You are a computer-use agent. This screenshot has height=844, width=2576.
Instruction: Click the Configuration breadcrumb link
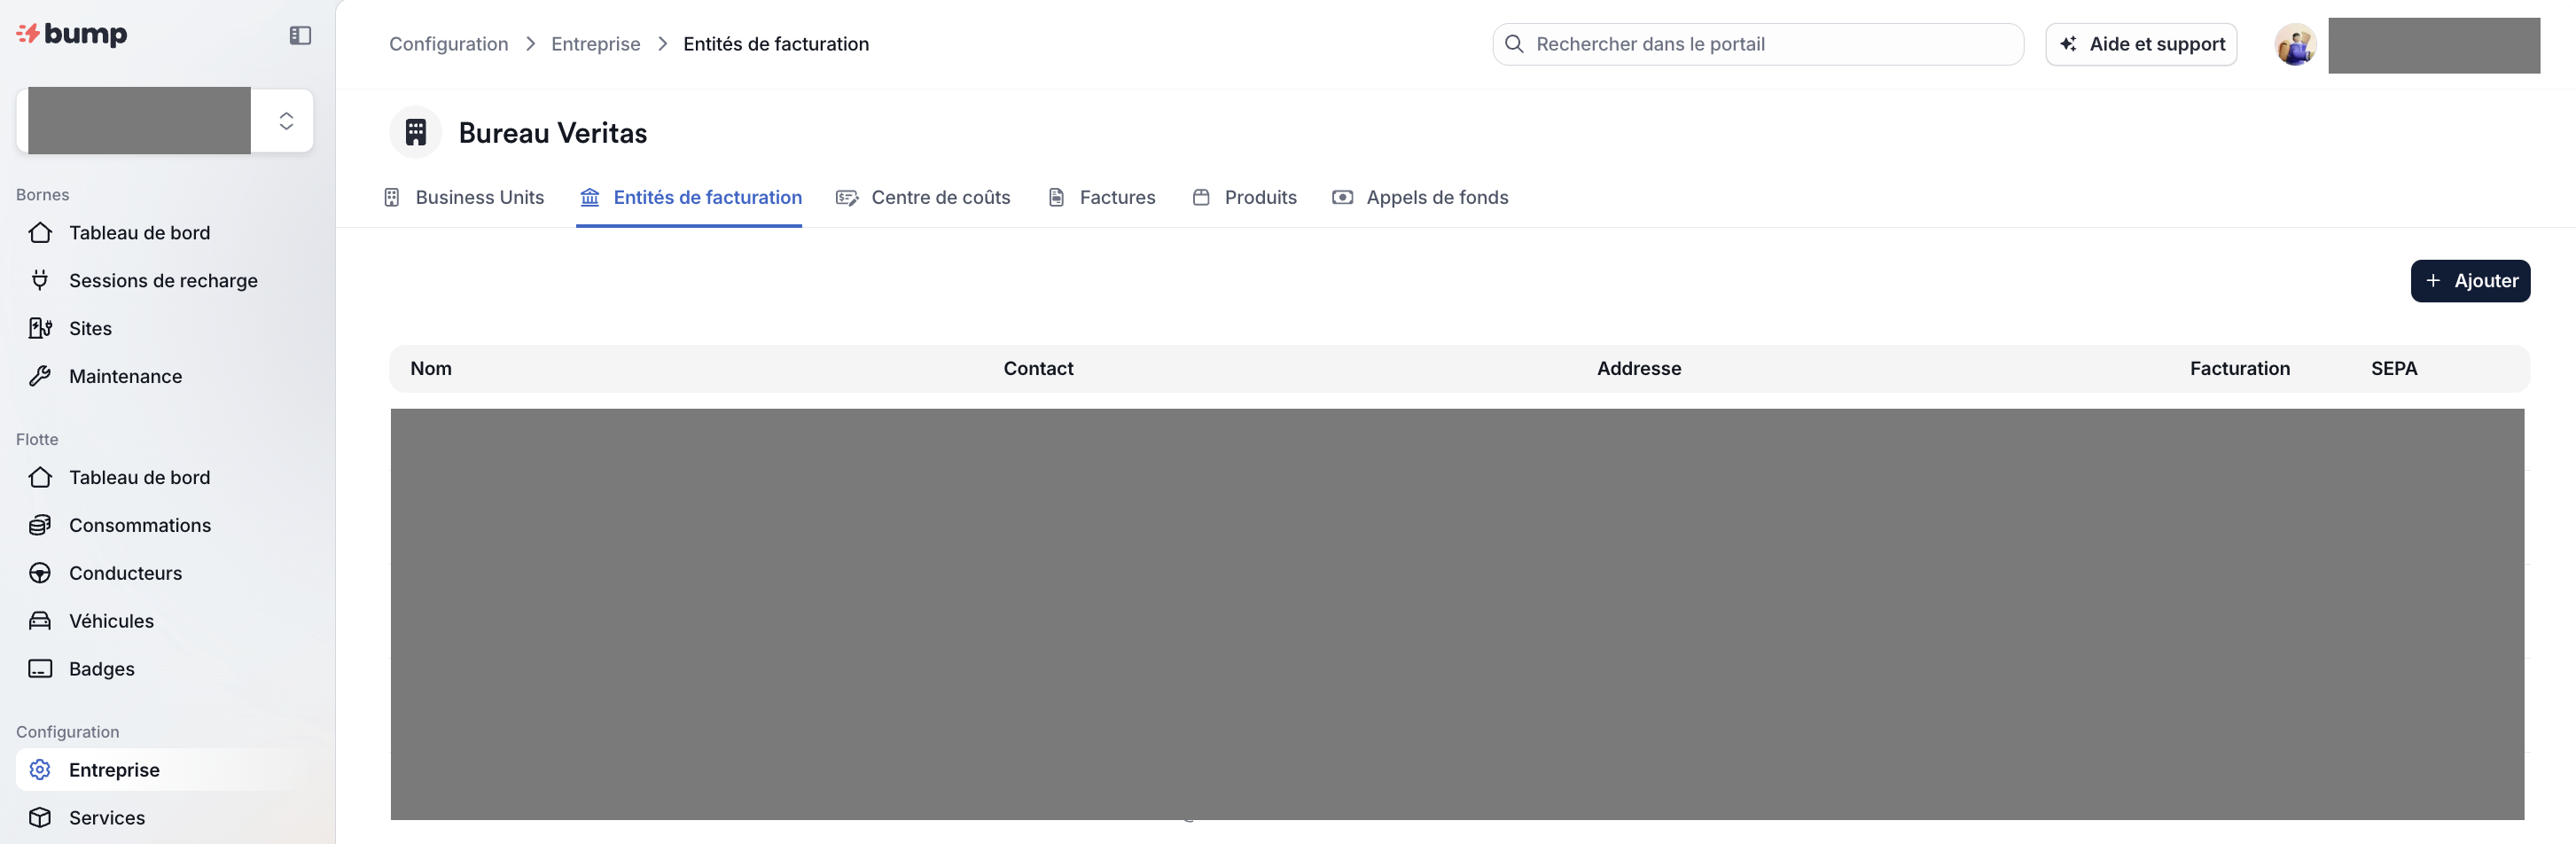[x=448, y=45]
